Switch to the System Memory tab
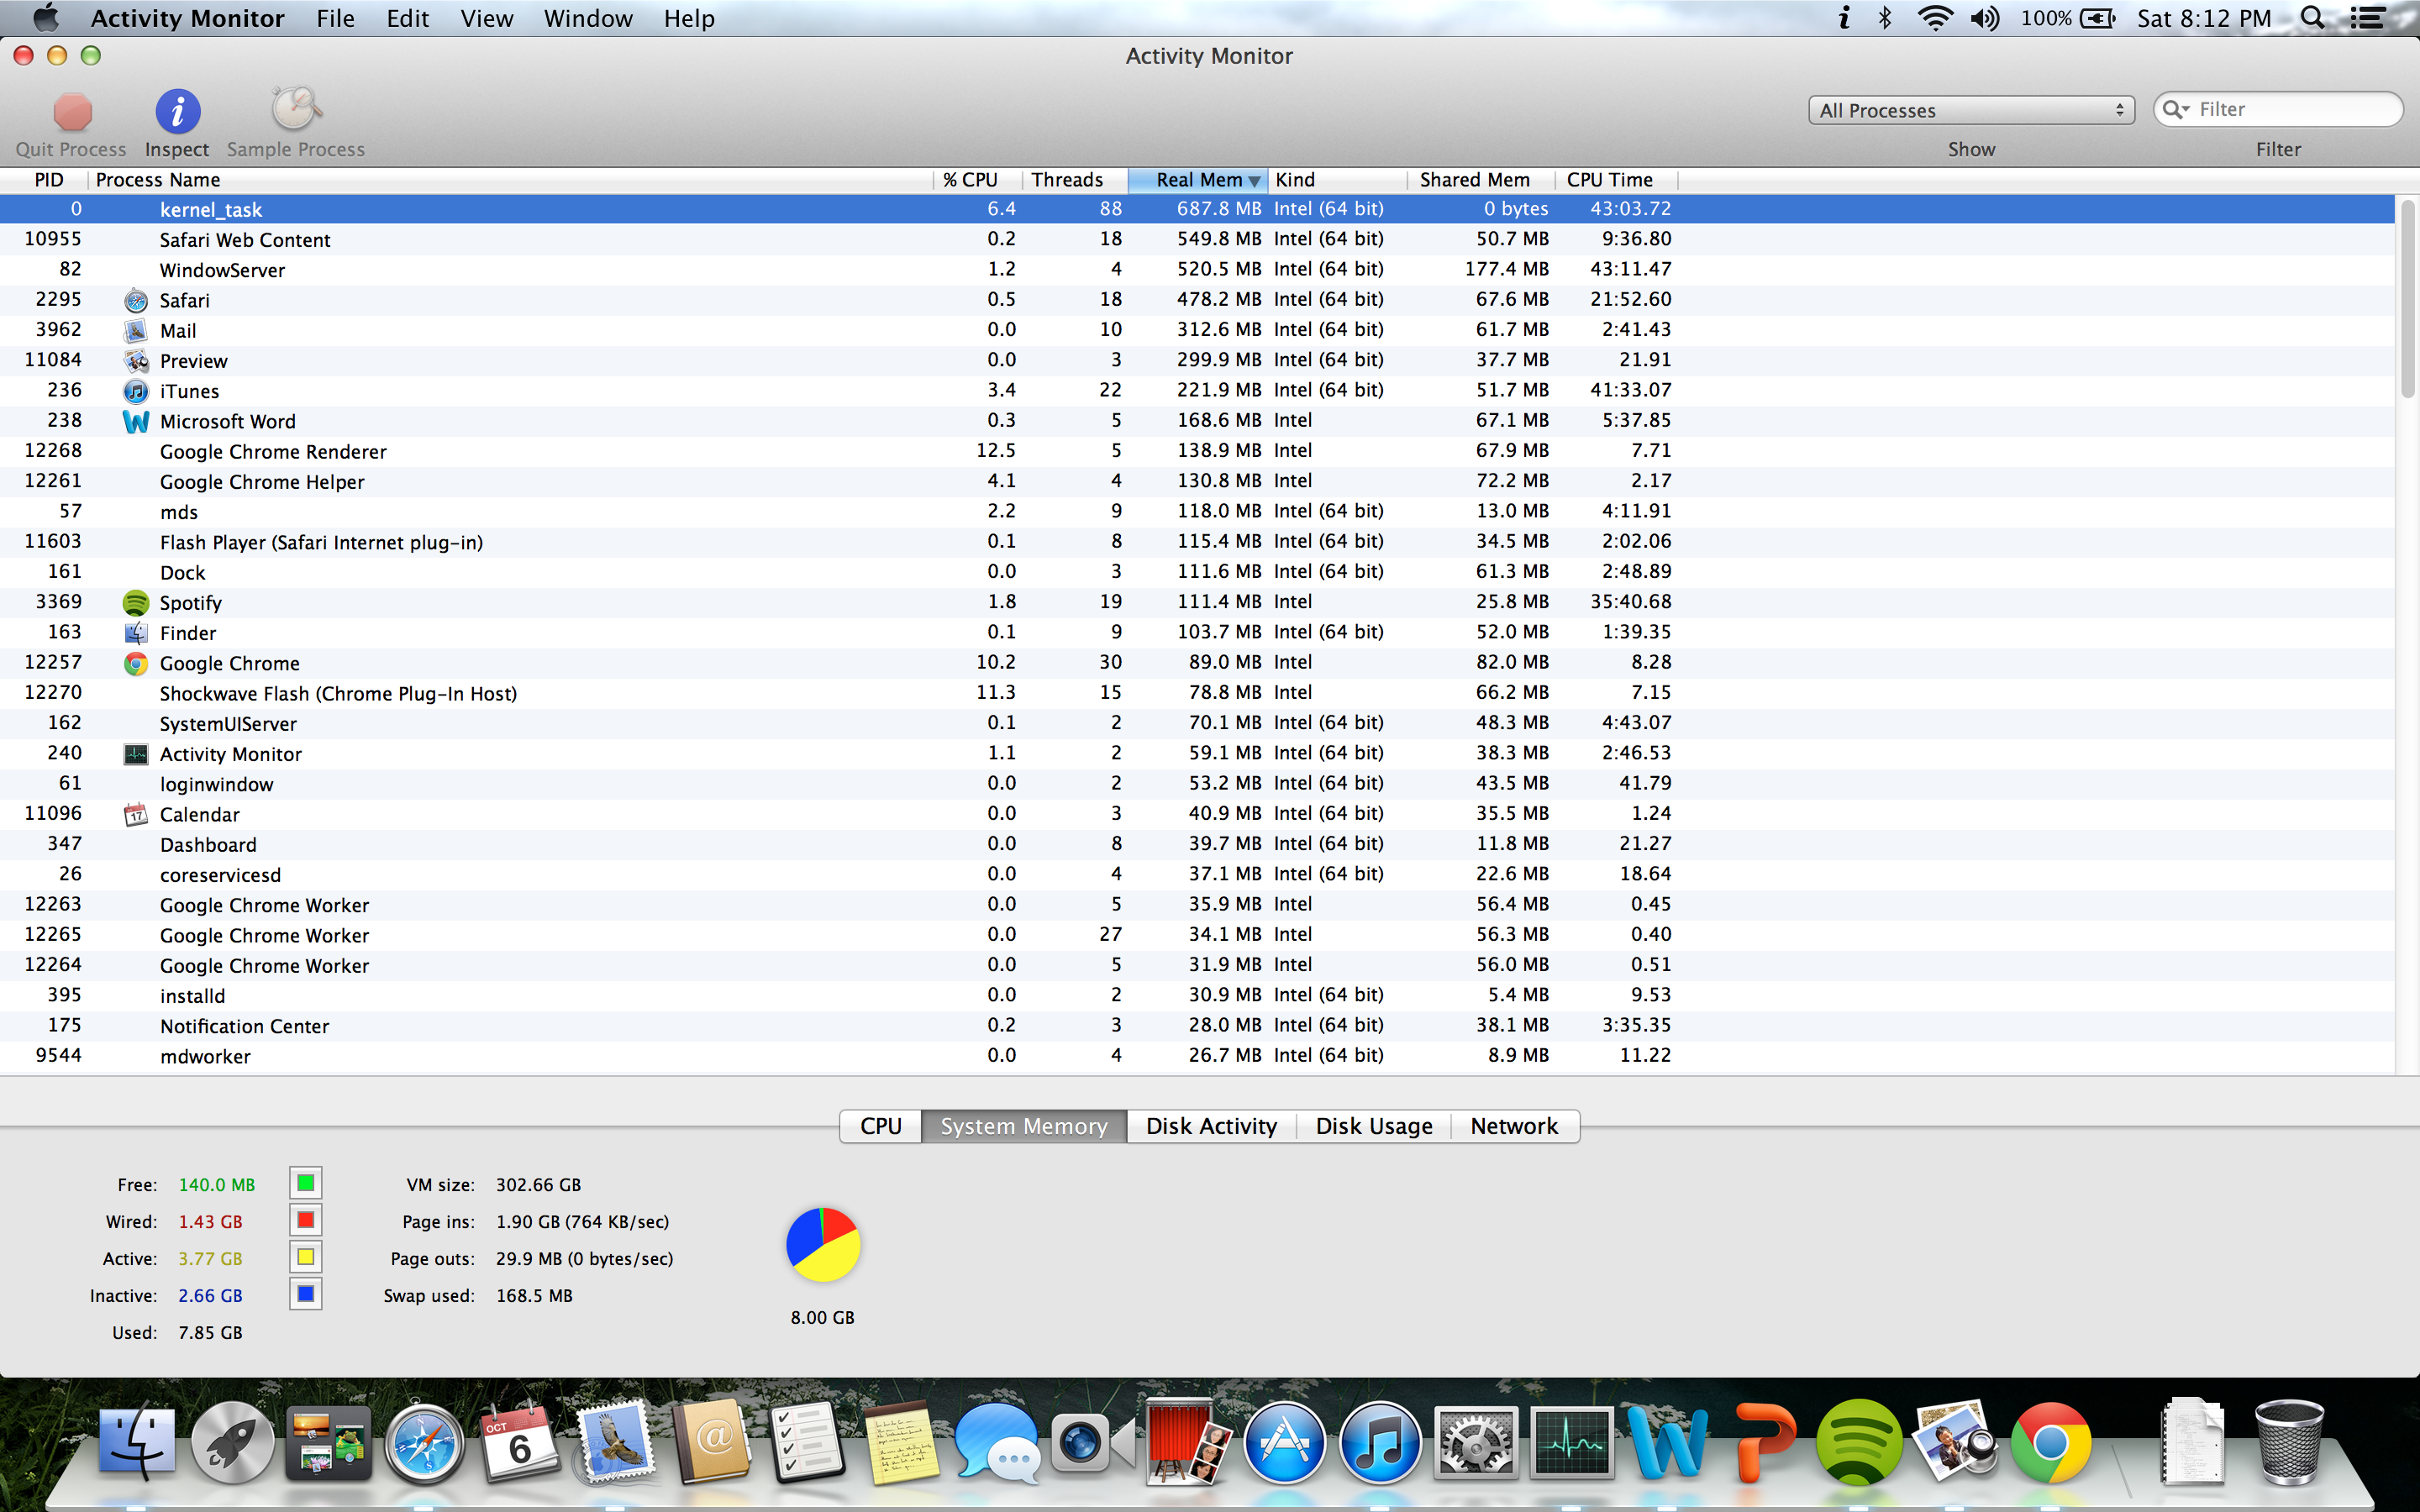The image size is (2420, 1512). (x=1024, y=1126)
